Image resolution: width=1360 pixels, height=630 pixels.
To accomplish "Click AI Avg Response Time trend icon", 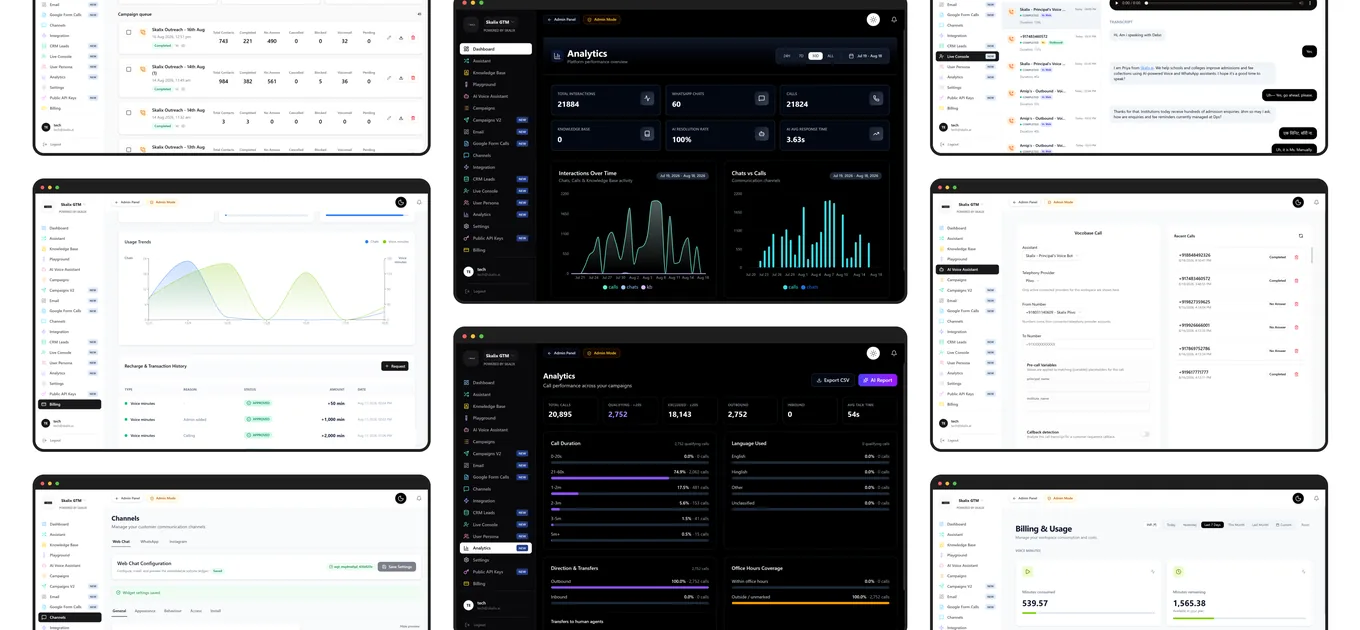I will point(876,134).
